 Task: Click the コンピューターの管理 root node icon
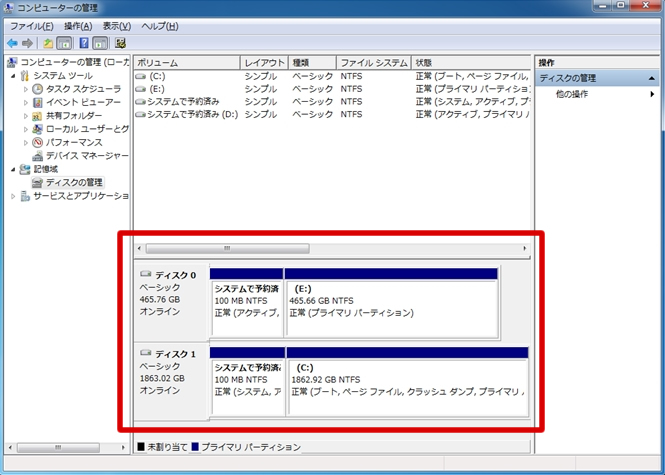(x=12, y=62)
